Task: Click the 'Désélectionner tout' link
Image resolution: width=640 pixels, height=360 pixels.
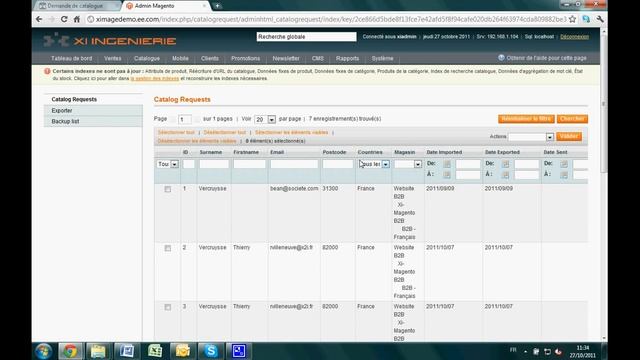Action: click(225, 133)
